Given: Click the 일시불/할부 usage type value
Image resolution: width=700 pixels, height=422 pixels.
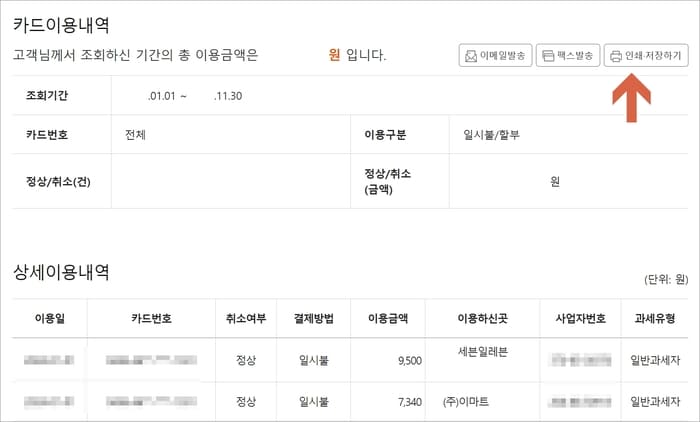Looking at the screenshot, I should click(x=492, y=134).
